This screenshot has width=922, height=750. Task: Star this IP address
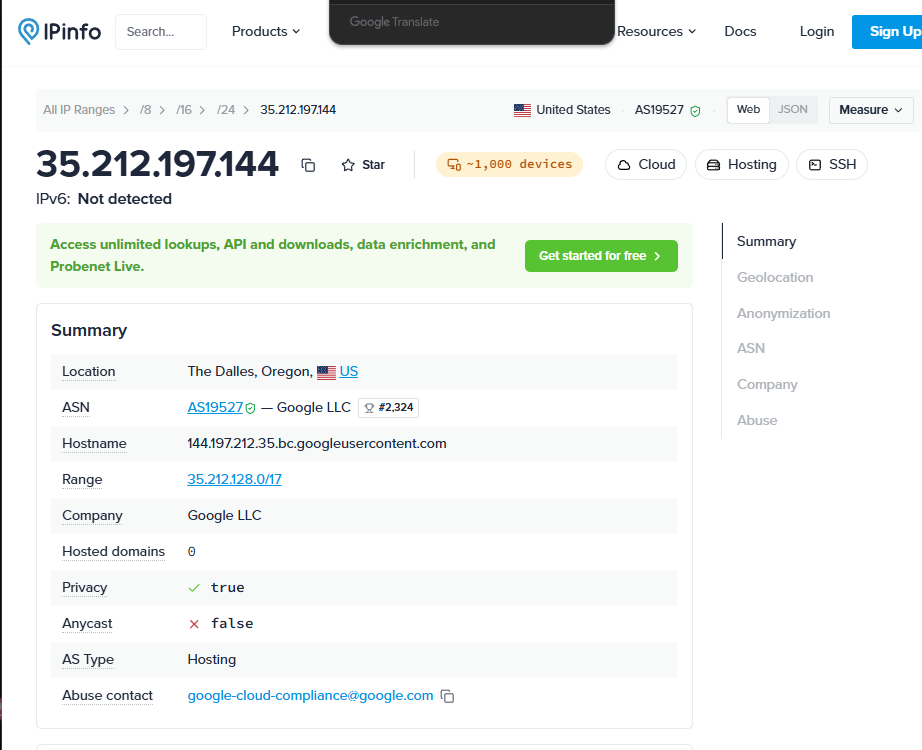pyautogui.click(x=363, y=165)
